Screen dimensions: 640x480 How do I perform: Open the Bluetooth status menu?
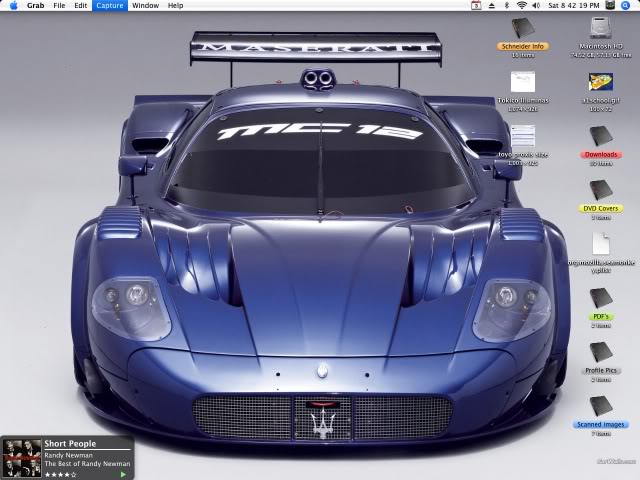[x=507, y=6]
